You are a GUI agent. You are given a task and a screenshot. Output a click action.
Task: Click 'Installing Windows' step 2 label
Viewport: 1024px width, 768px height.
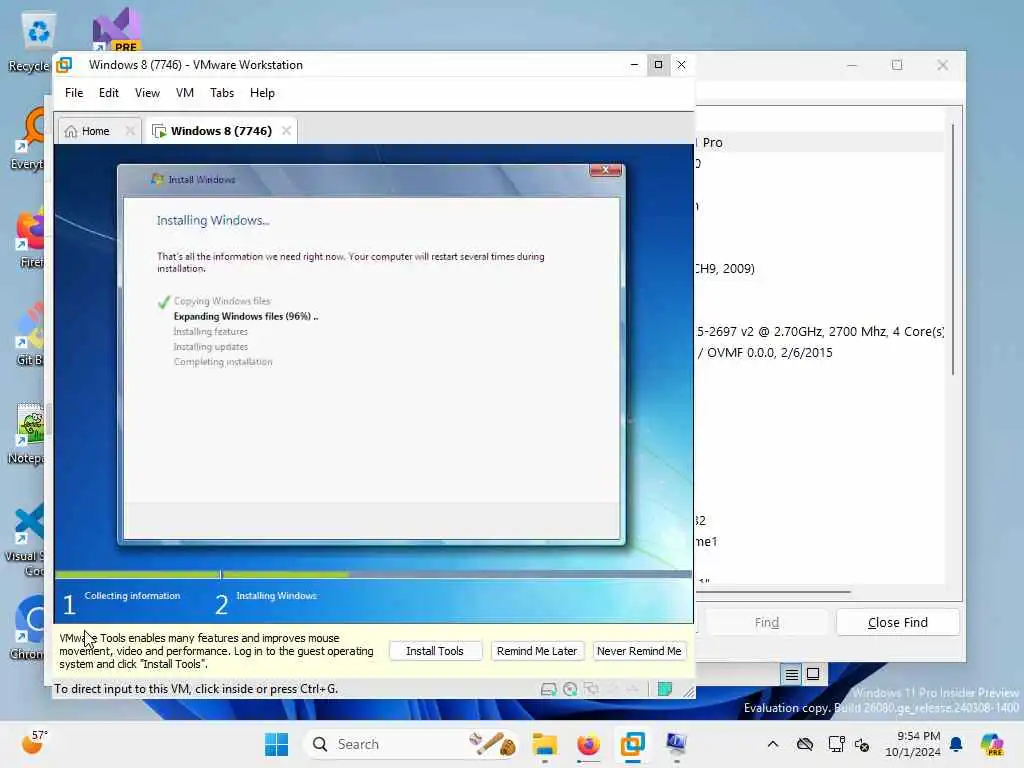tap(276, 596)
